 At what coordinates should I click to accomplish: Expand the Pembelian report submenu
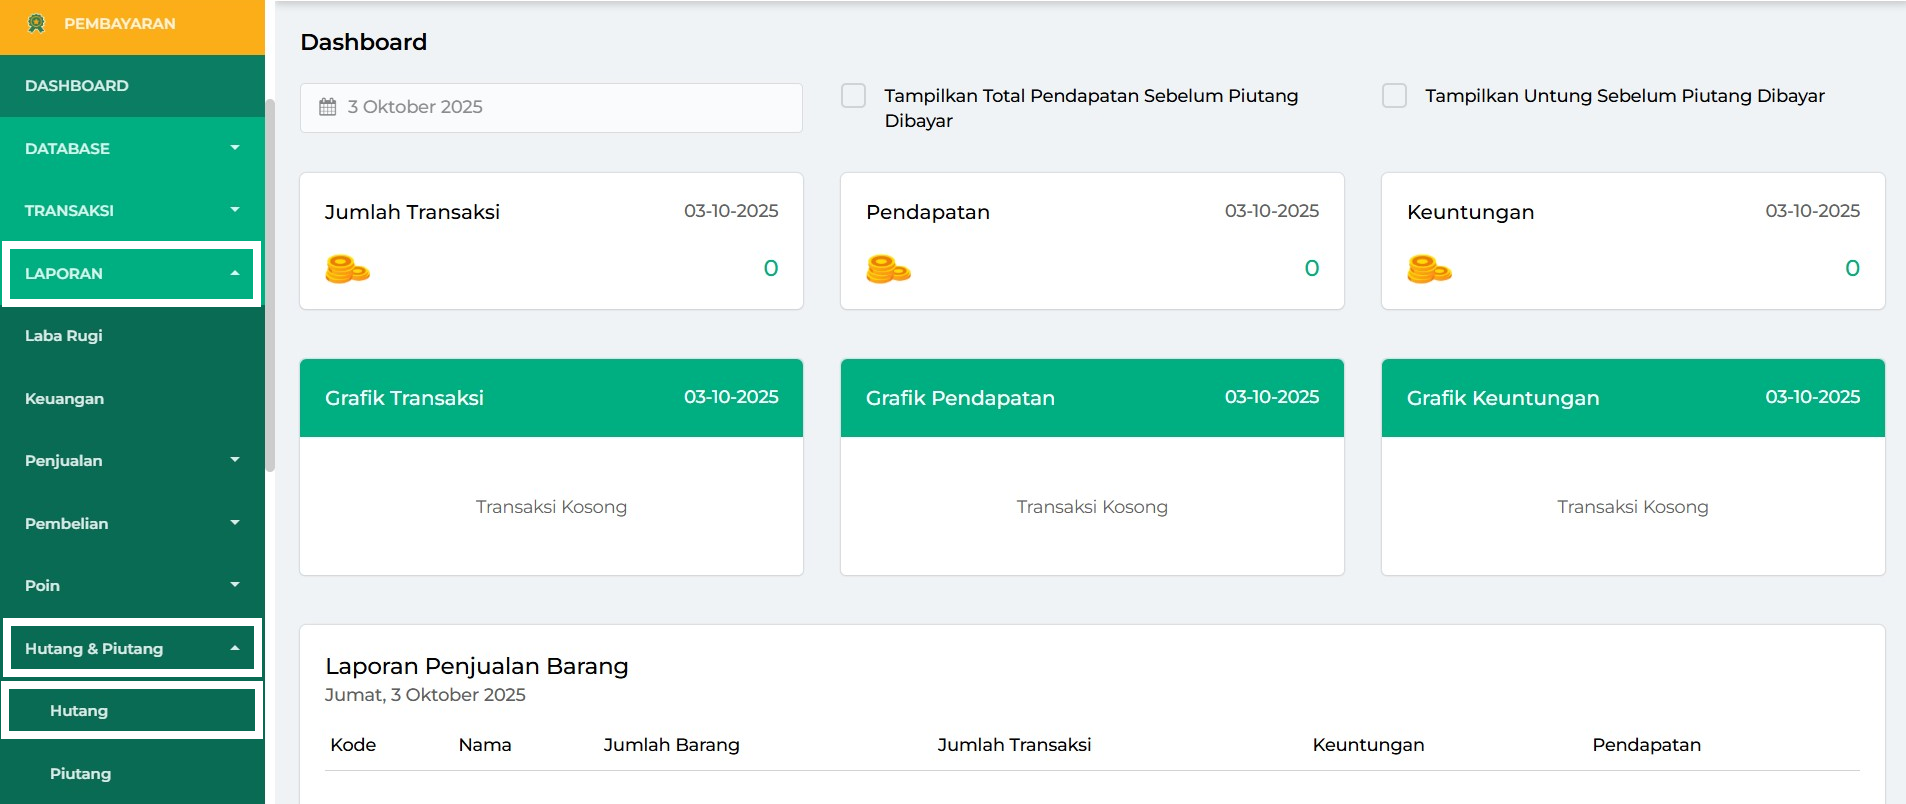pyautogui.click(x=131, y=523)
